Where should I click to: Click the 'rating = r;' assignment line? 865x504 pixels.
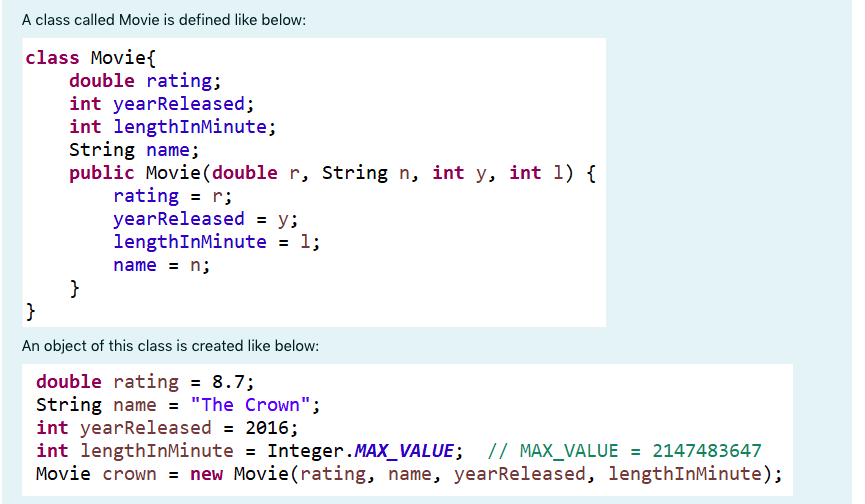tap(173, 196)
